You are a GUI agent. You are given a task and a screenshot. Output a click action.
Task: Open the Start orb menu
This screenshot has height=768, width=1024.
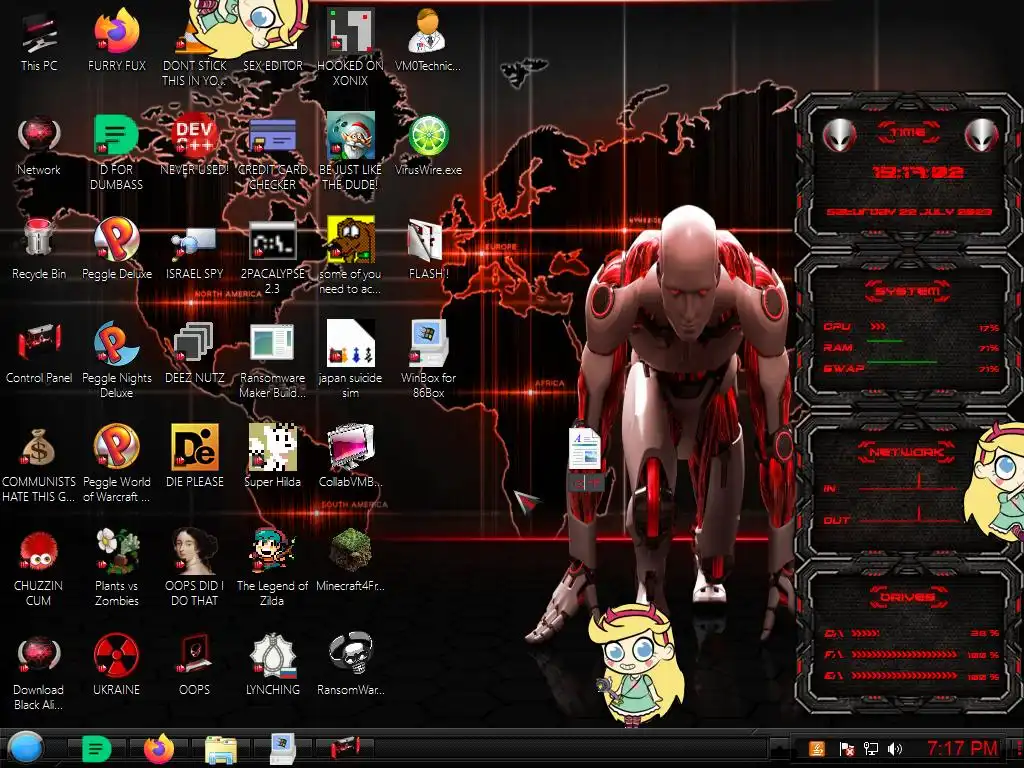coord(25,748)
